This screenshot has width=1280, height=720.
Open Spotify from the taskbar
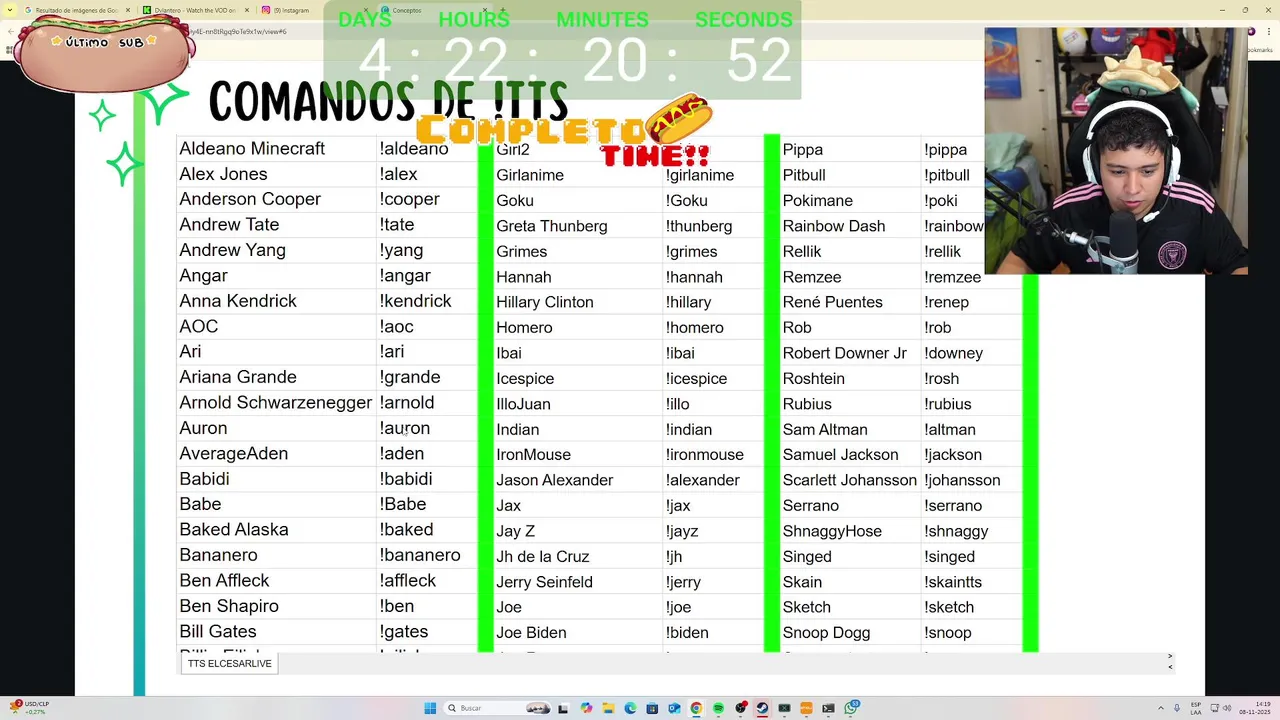click(x=718, y=708)
